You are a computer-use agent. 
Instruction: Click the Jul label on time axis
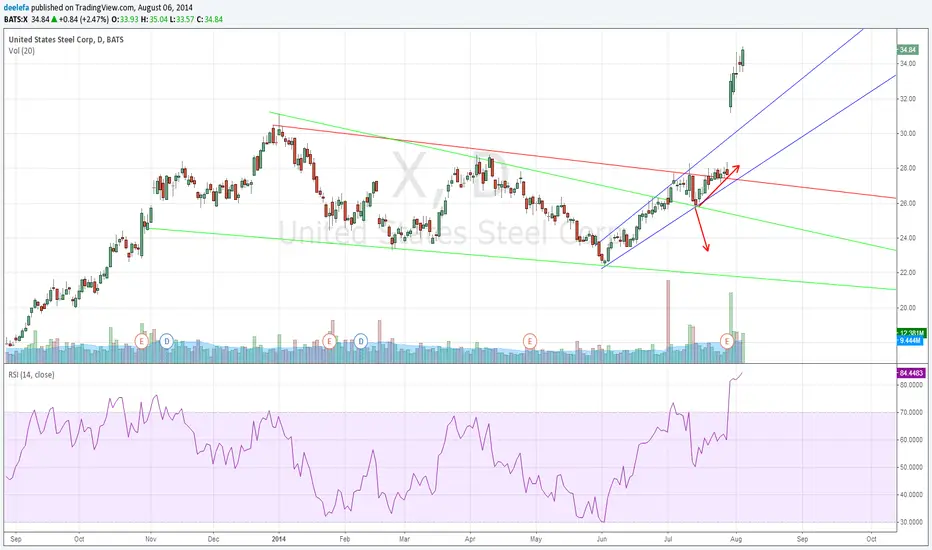(x=667, y=539)
